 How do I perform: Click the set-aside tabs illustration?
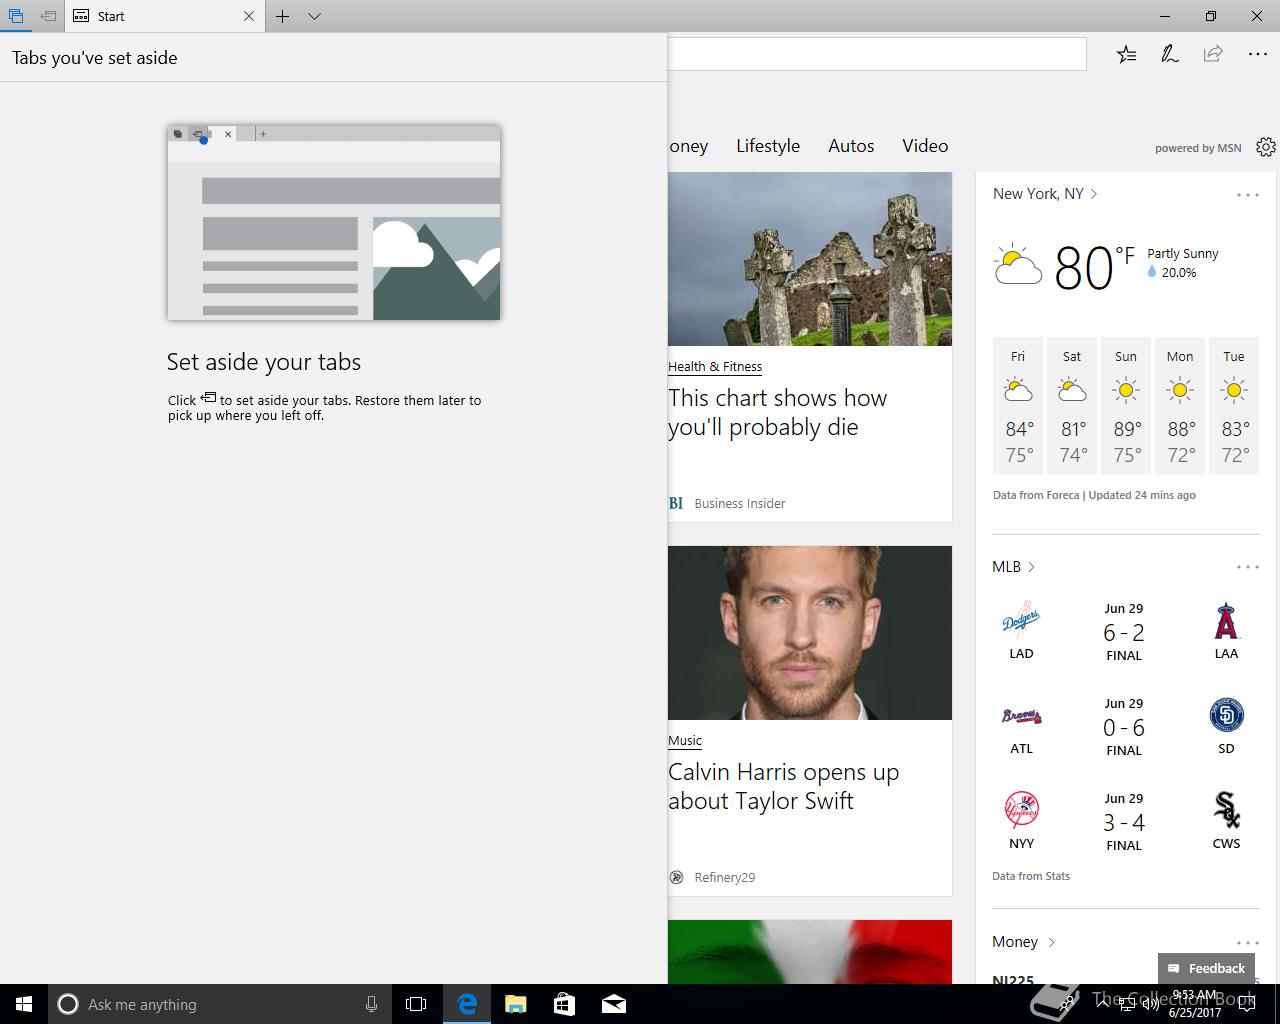coord(334,222)
